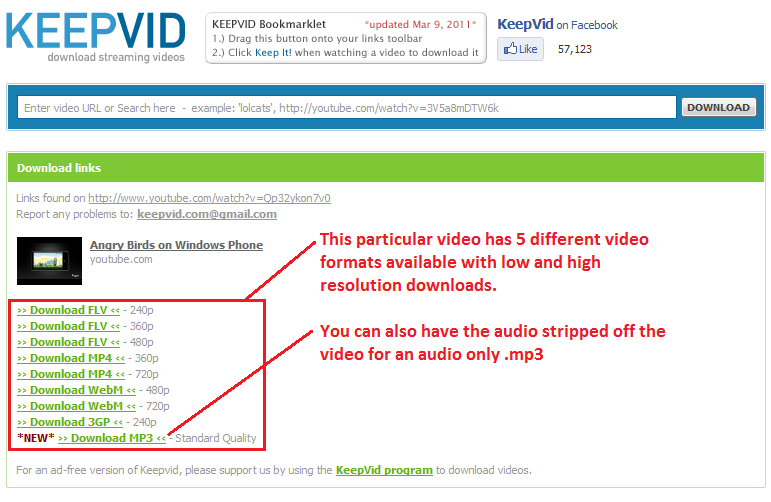The image size is (771, 502).
Task: Click the '*NEW*' label before MP3
Action: click(x=35, y=438)
